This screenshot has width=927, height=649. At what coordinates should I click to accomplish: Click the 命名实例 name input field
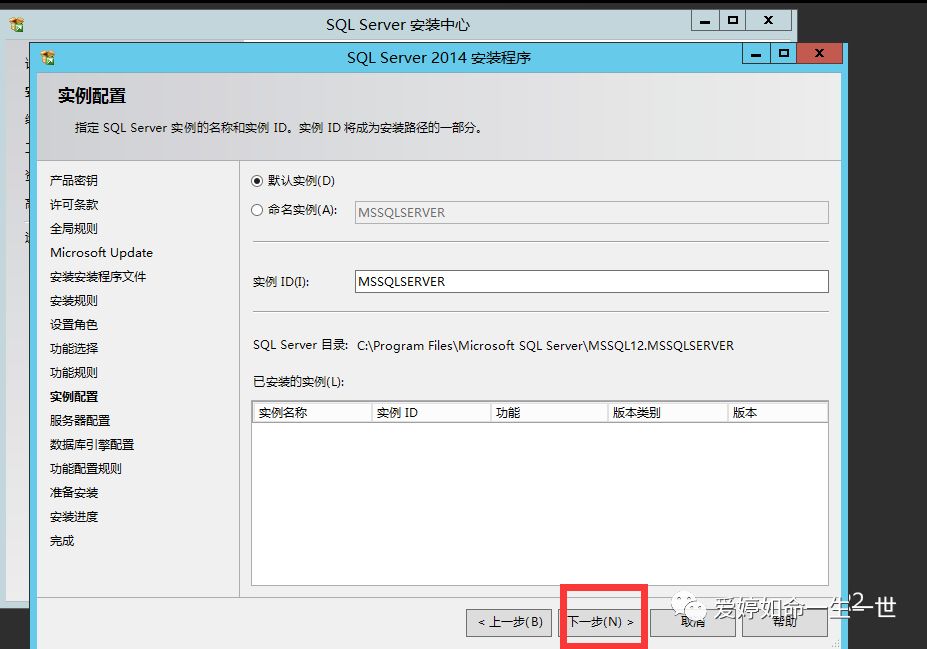[591, 213]
